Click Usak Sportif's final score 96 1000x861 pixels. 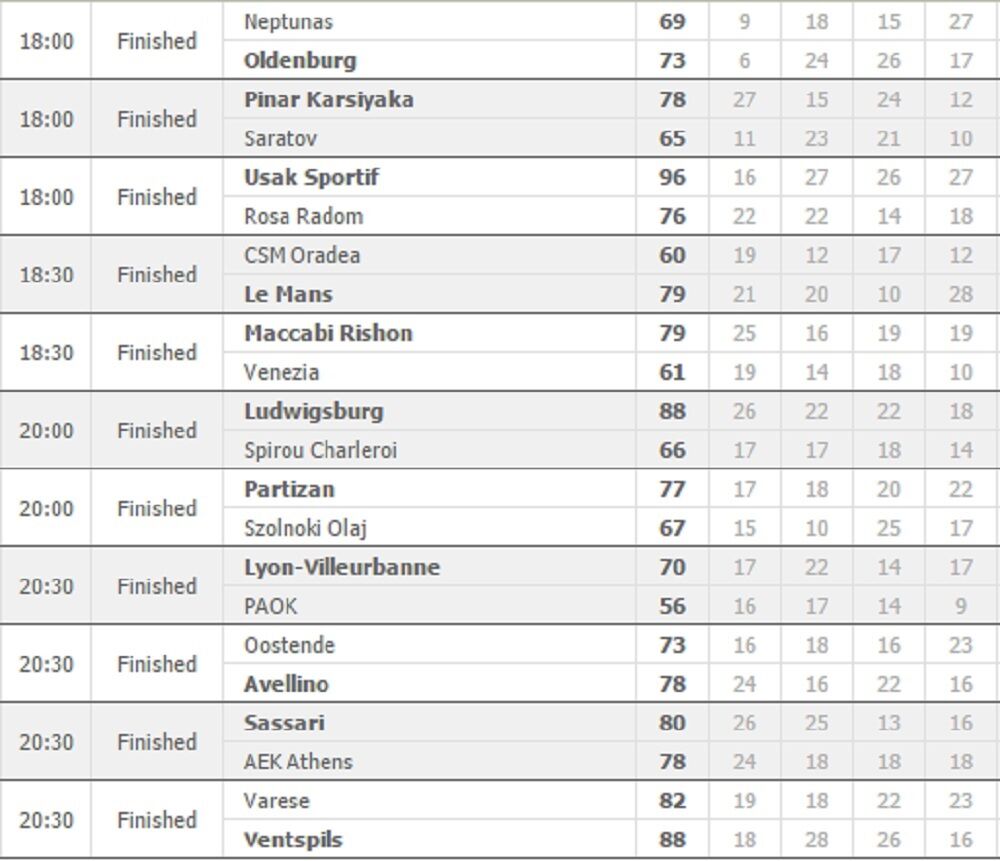[672, 178]
